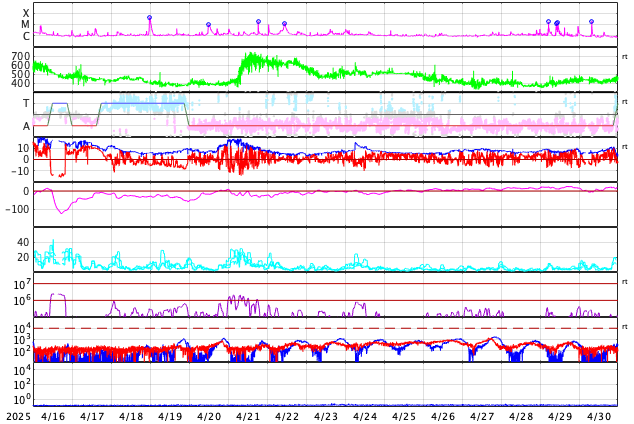Select the 4/23 date label
Viewport: 634px width, 424px height.
click(x=326, y=416)
